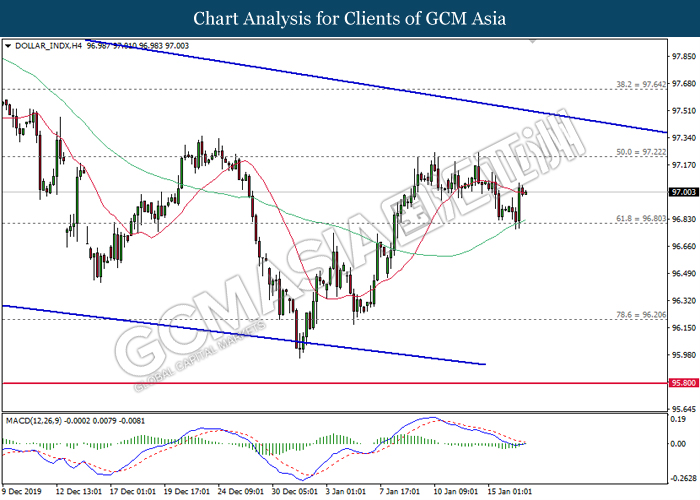
Task: Click the 19 Dec 17:01 date label
Action: 187,491
